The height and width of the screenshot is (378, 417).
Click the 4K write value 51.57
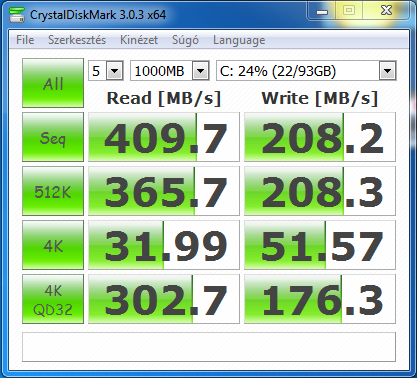pyautogui.click(x=320, y=245)
